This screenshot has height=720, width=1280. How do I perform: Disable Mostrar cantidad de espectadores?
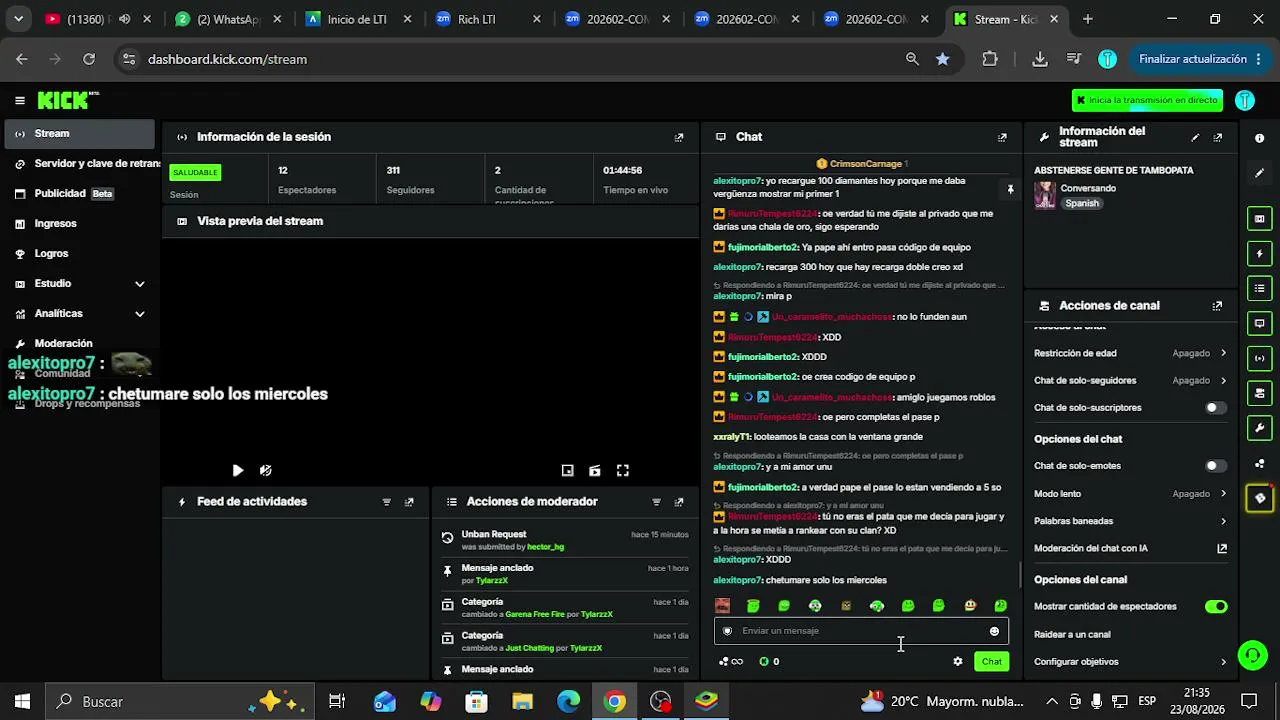[x=1215, y=607]
